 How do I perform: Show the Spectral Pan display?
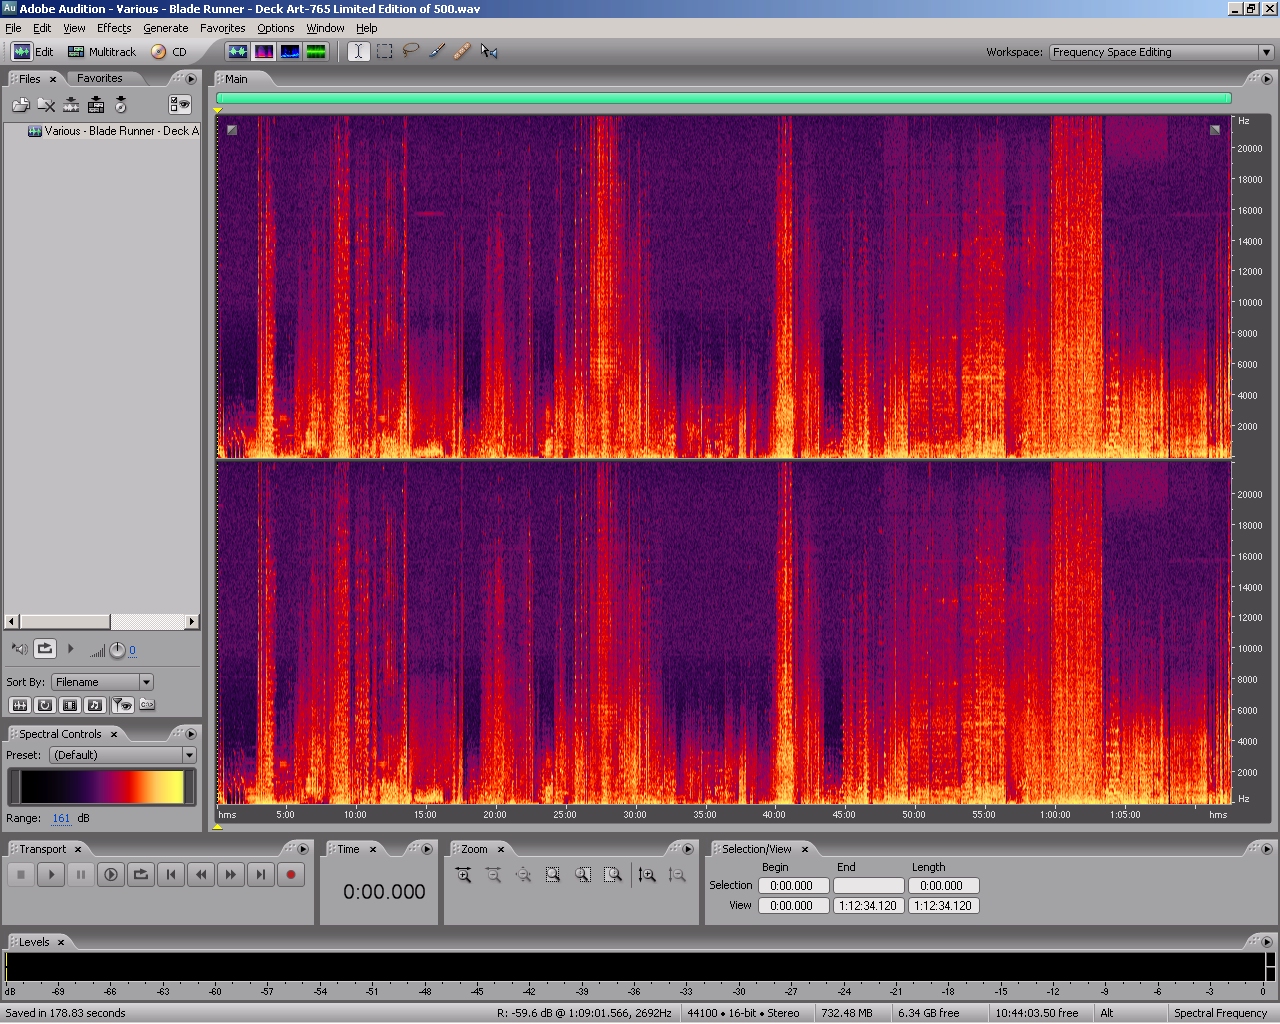[x=290, y=52]
